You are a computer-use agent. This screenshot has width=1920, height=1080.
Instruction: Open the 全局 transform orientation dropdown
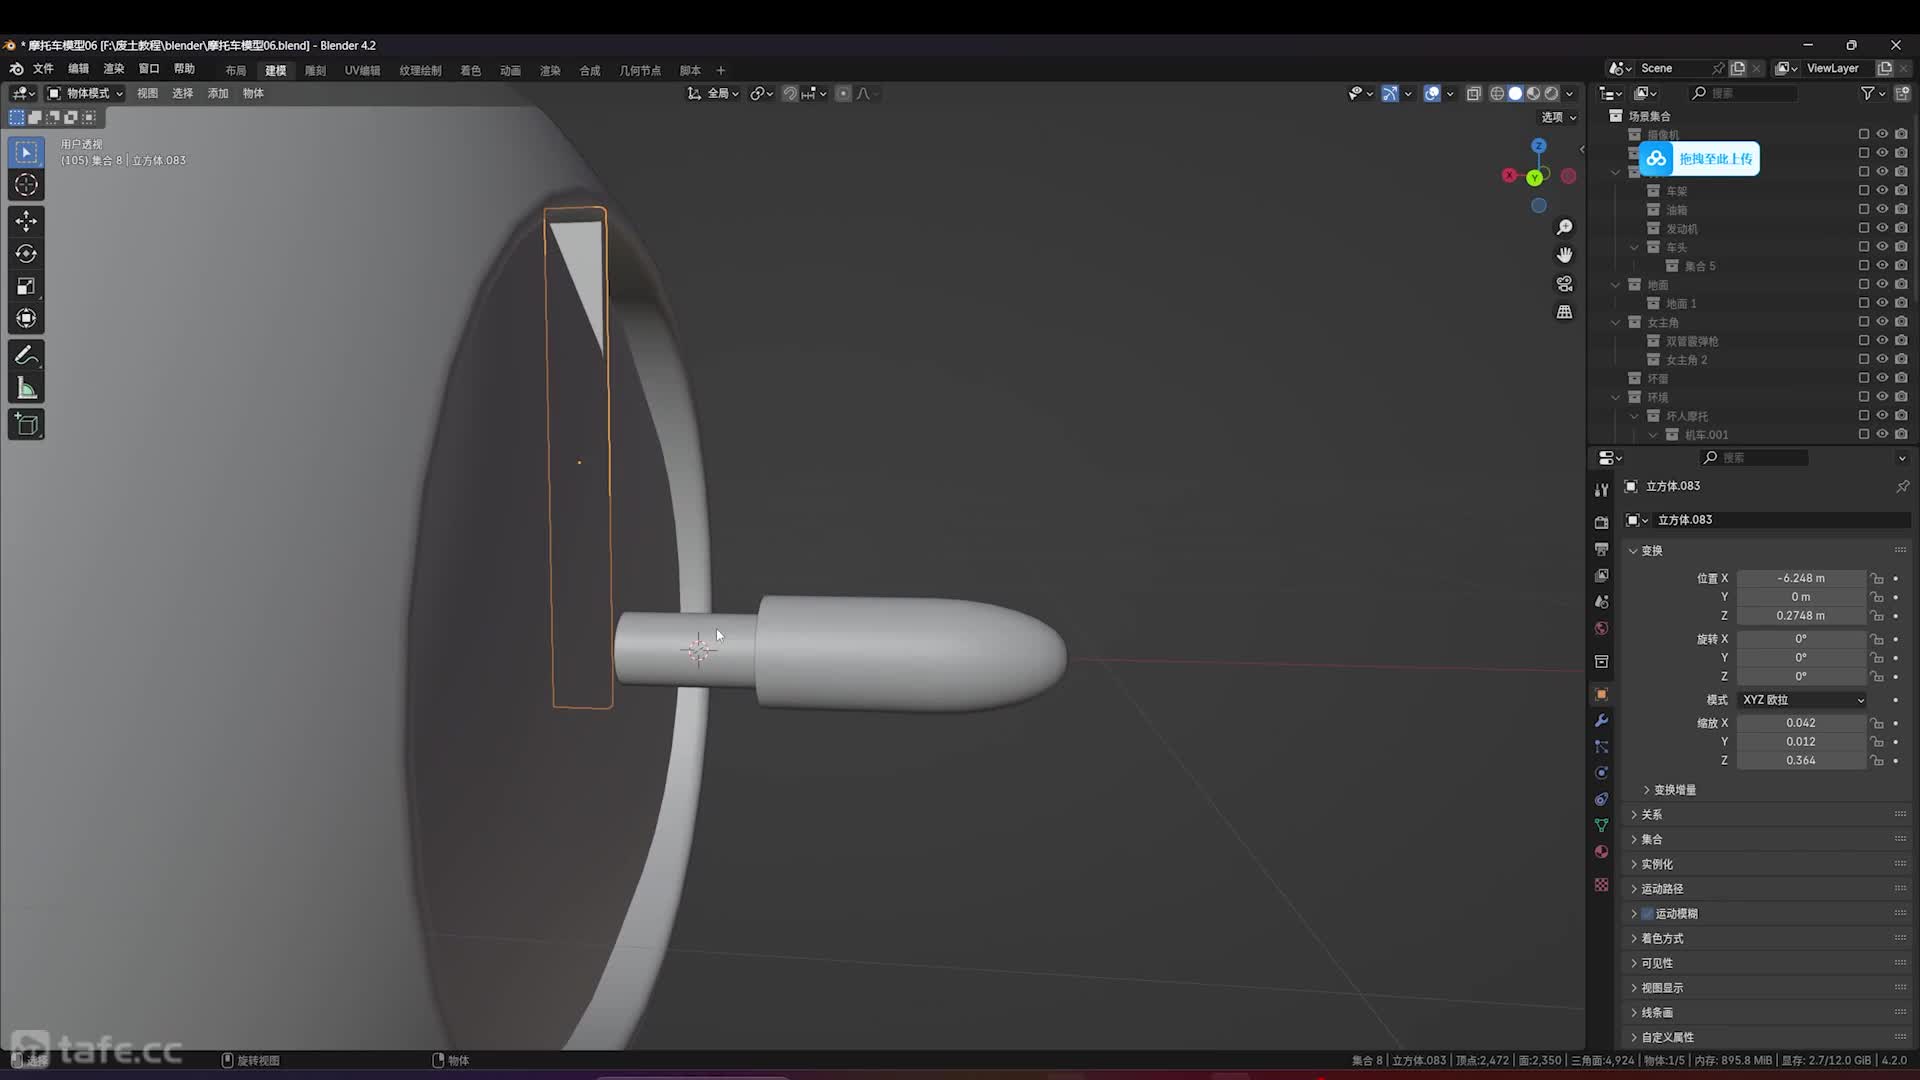tap(713, 93)
